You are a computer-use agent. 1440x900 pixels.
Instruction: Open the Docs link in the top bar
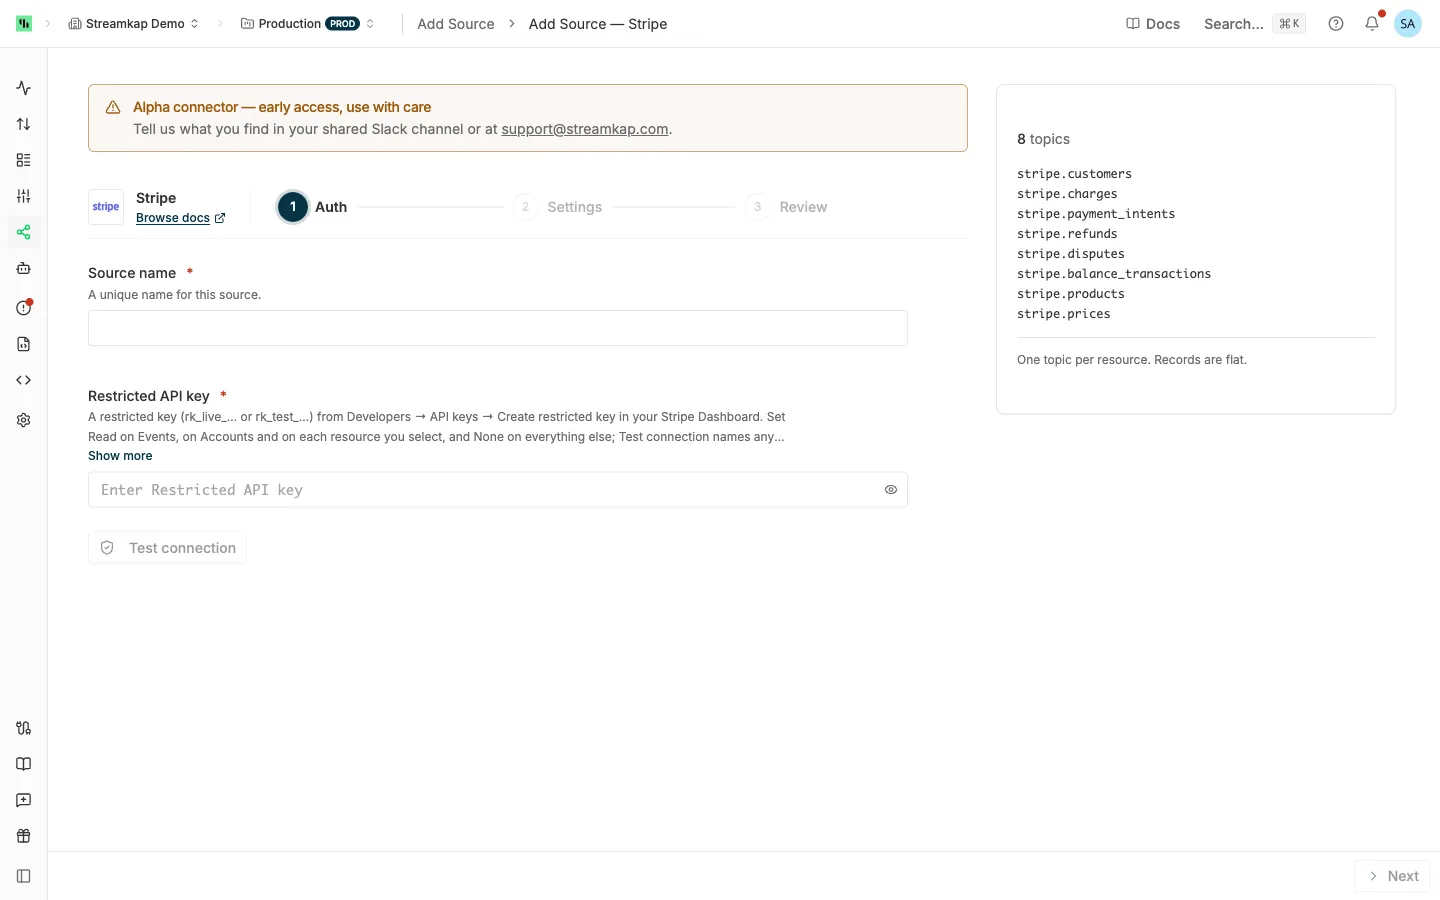[1153, 24]
